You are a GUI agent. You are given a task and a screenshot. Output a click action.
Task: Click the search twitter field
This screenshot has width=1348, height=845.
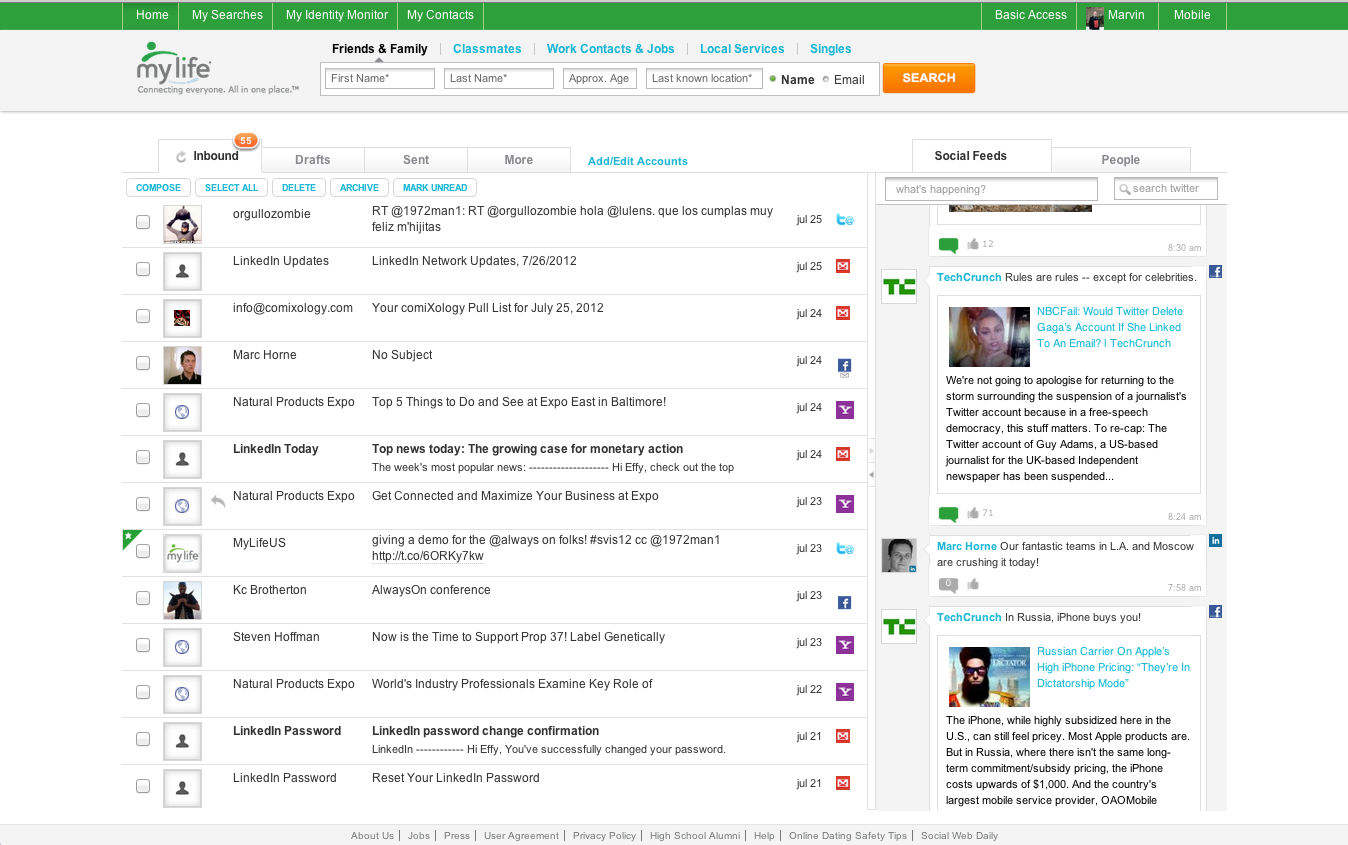[x=1166, y=189]
